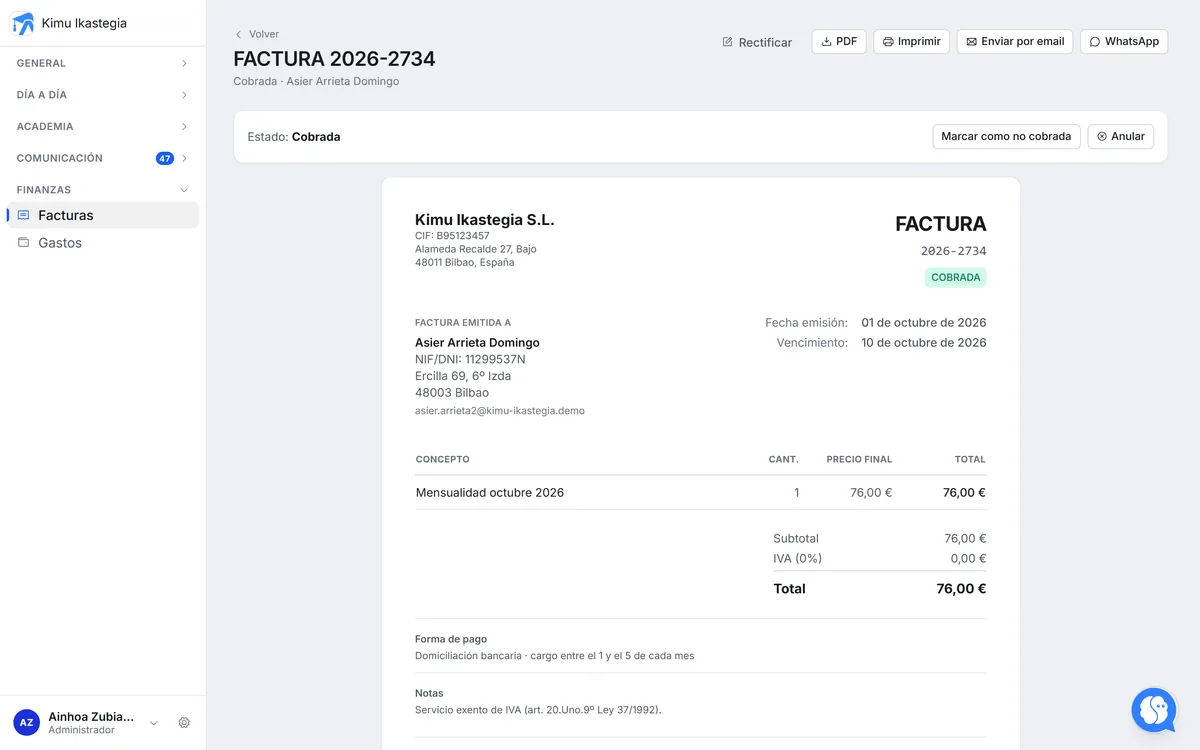This screenshot has height=750, width=1200.
Task: Click the Subtotal label
Action: pyautogui.click(x=796, y=539)
